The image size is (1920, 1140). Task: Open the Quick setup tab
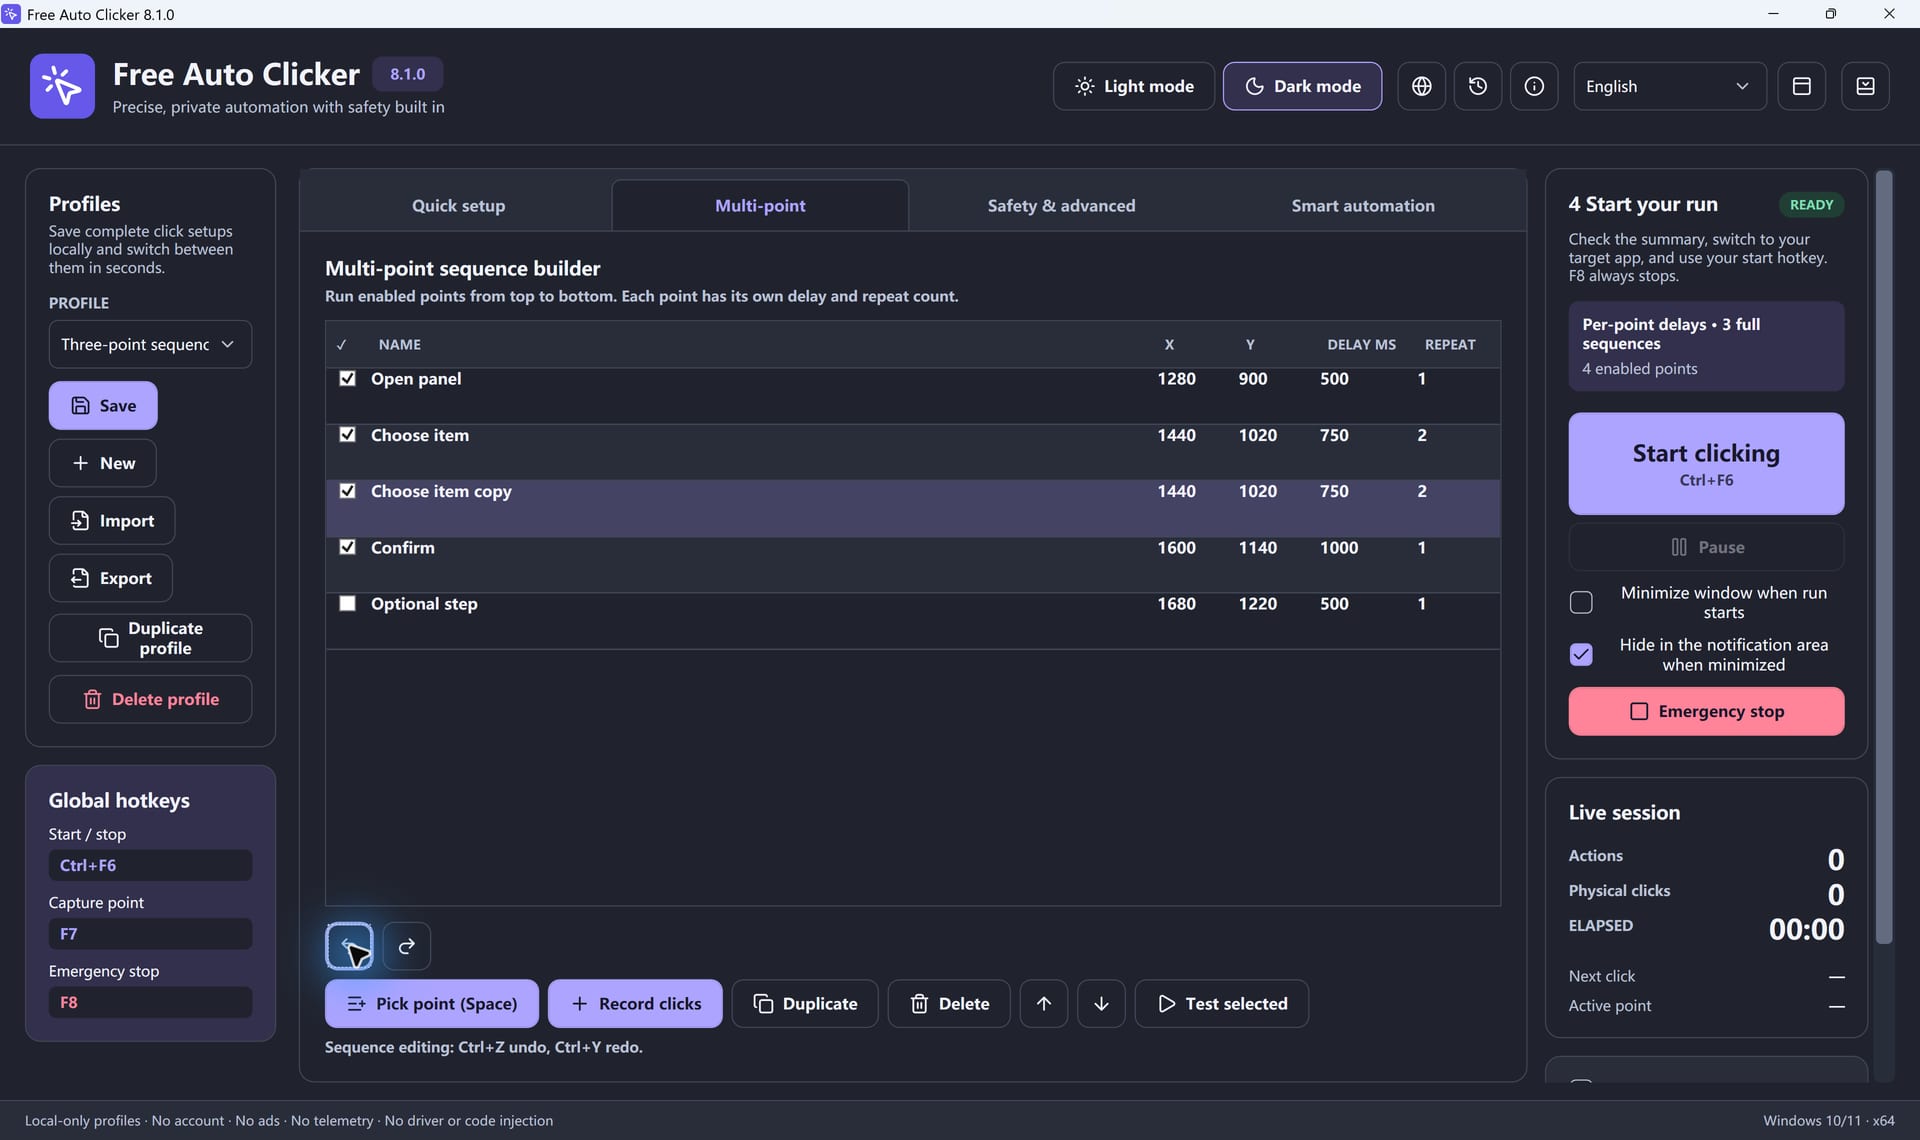pyautogui.click(x=458, y=206)
